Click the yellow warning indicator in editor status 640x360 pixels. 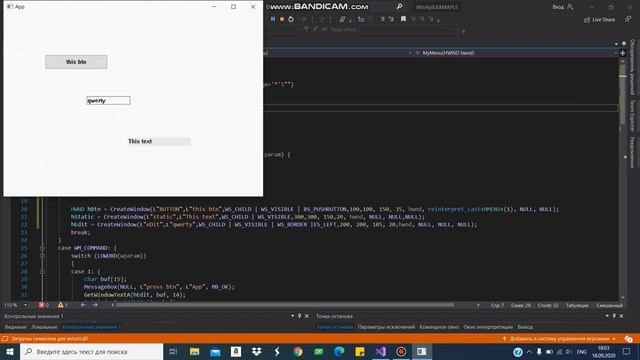[x=62, y=305]
